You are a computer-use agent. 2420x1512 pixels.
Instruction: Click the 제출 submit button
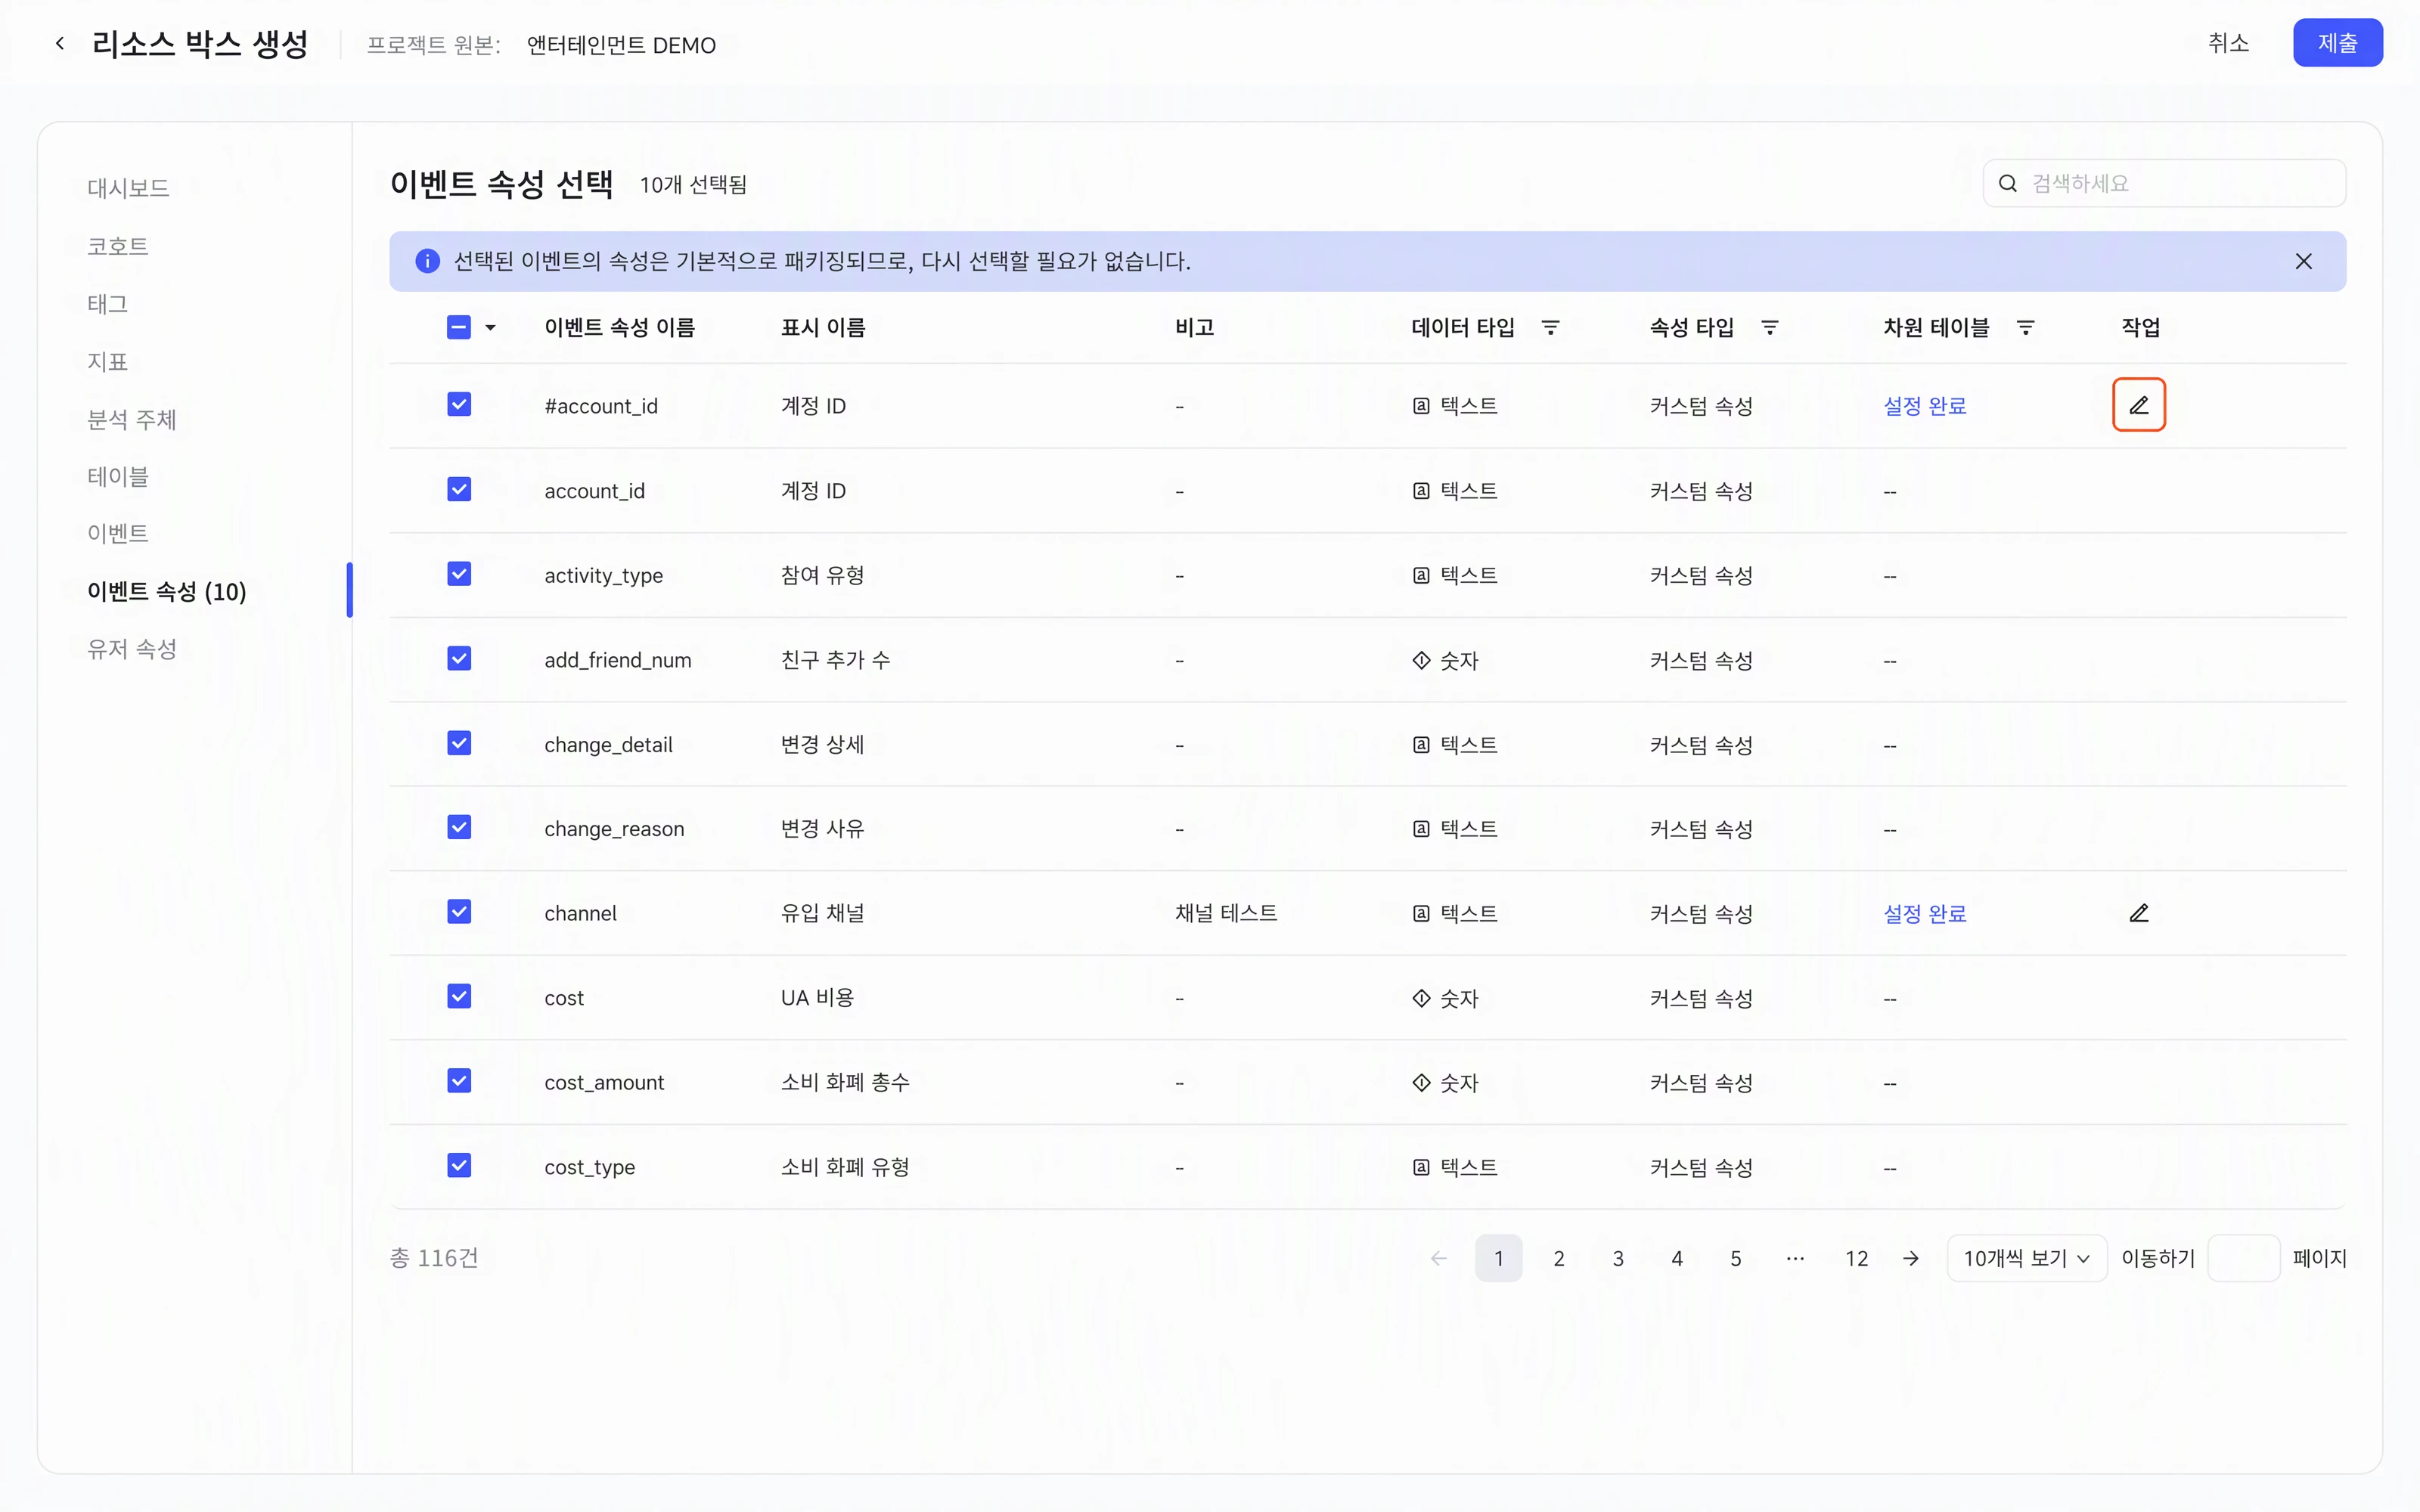pos(2337,43)
